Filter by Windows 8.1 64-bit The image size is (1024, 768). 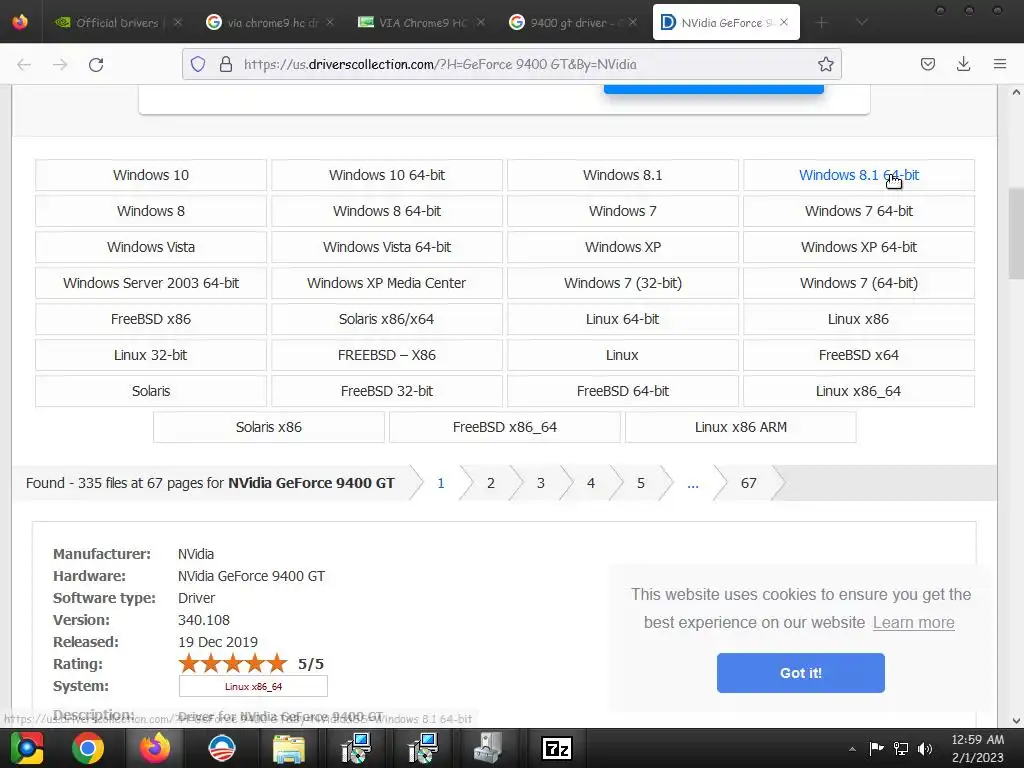[859, 175]
